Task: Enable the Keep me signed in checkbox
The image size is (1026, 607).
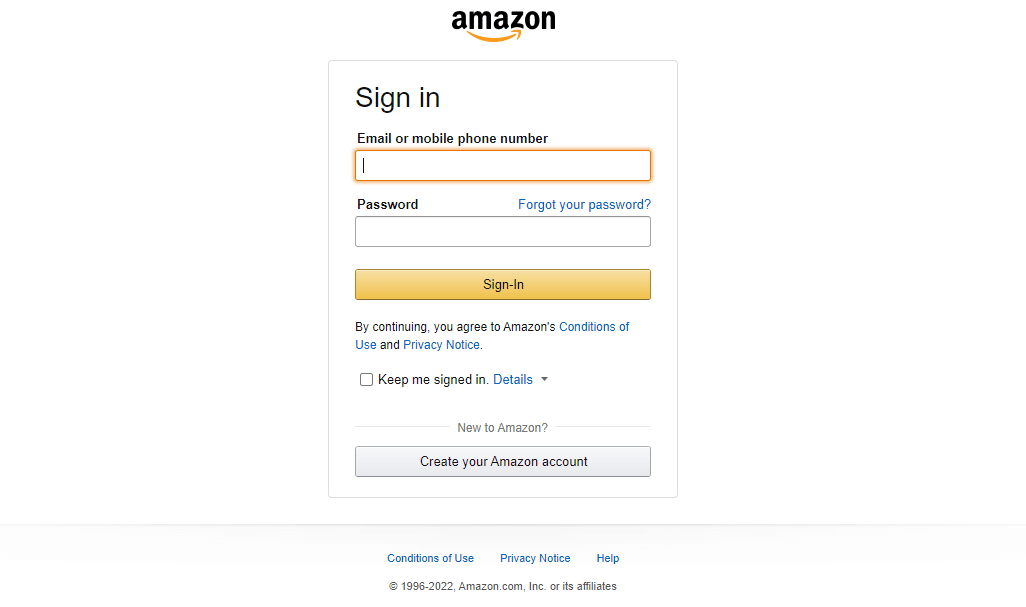Action: tap(366, 379)
